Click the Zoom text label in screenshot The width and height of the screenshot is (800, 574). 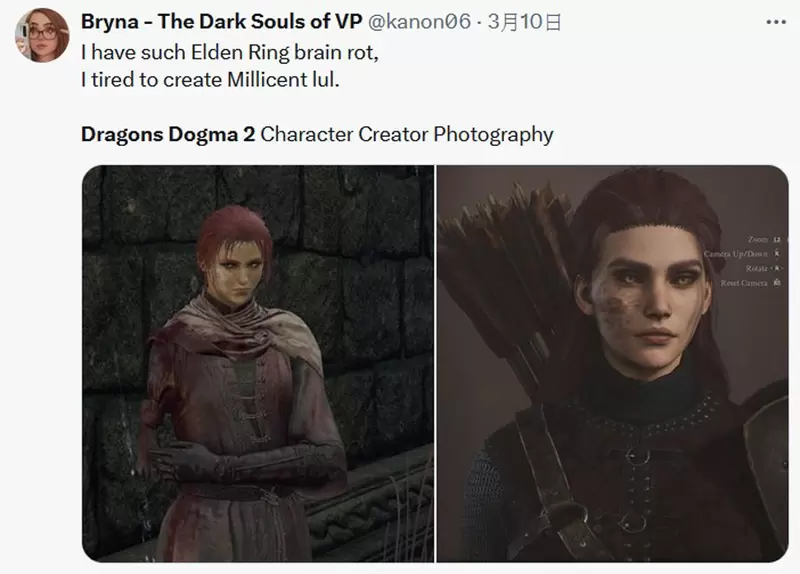click(758, 239)
